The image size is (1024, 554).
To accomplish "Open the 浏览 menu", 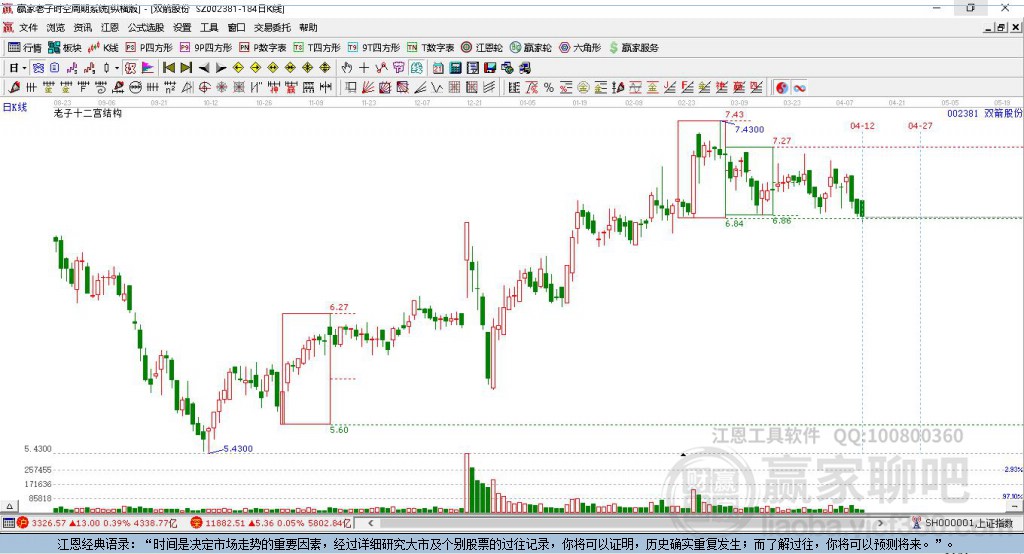I will point(56,27).
